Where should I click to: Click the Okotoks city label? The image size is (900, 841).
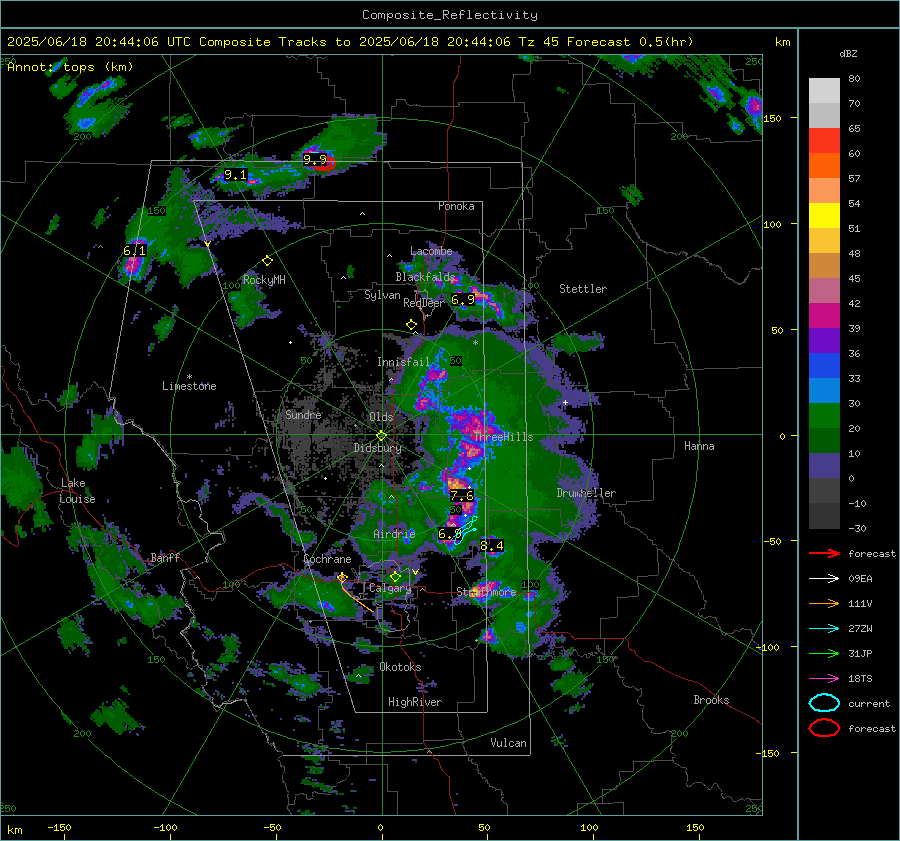pos(400,667)
